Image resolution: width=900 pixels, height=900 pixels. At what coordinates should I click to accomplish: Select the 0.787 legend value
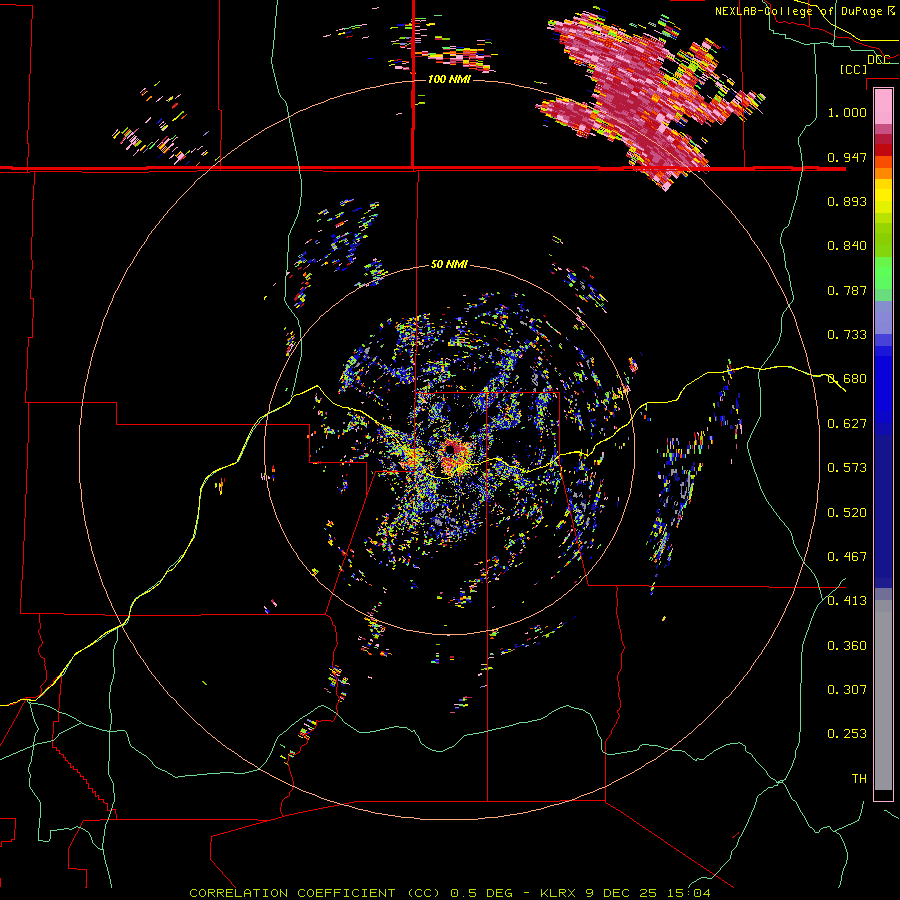847,290
